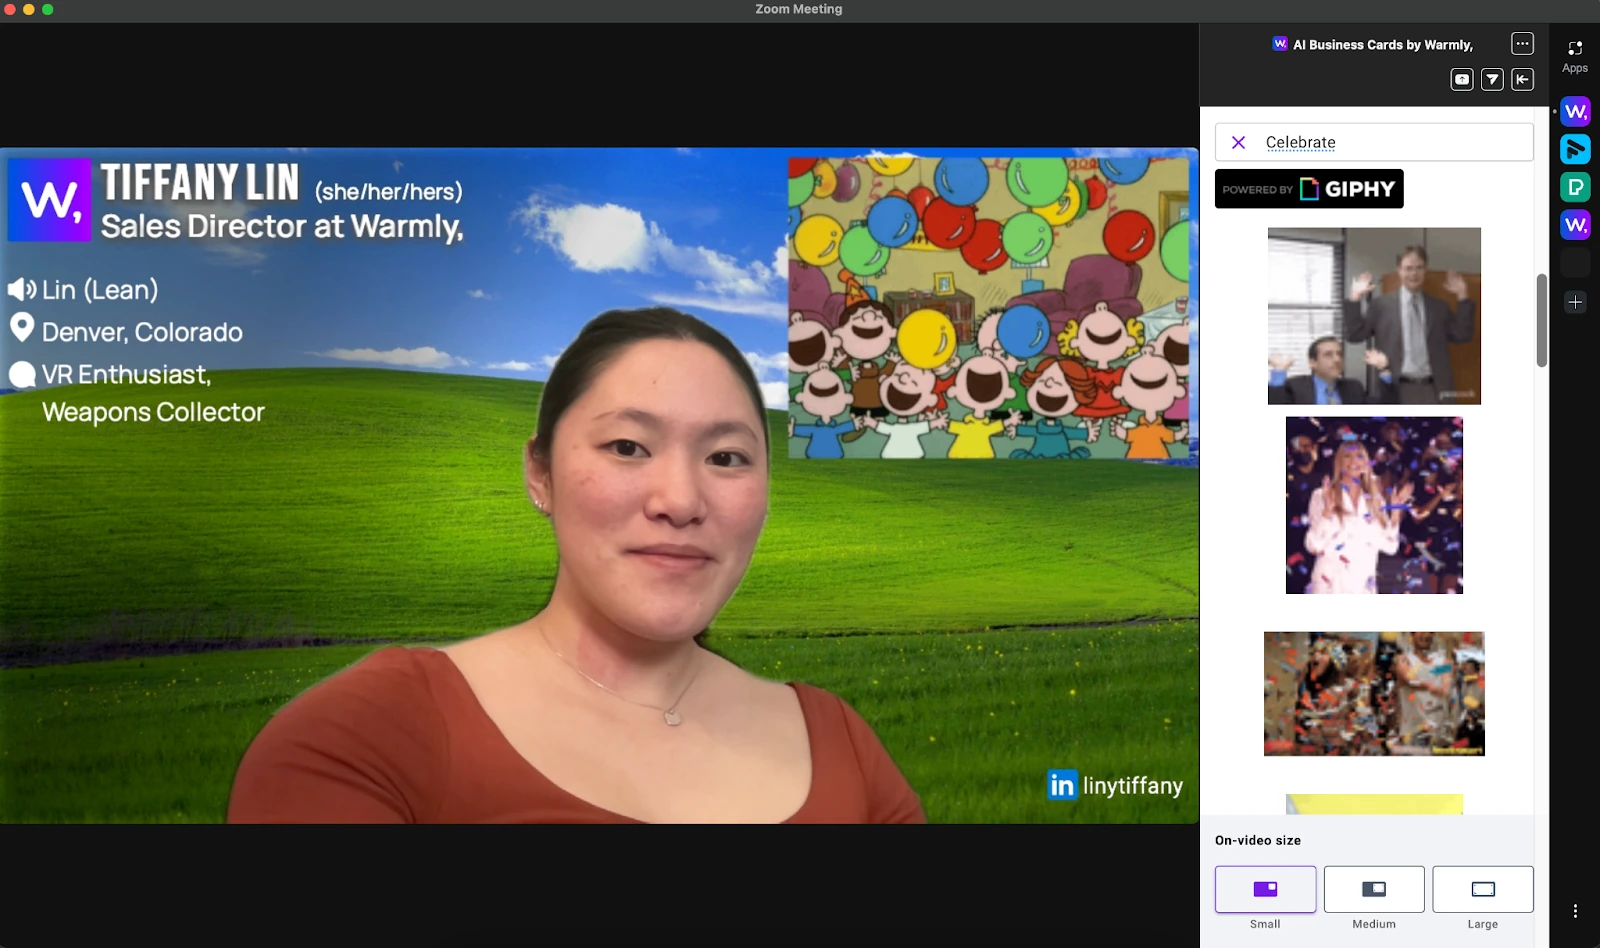Image resolution: width=1600 pixels, height=948 pixels.
Task: Open the blank dark app slot in the sidebar
Action: coord(1575,263)
